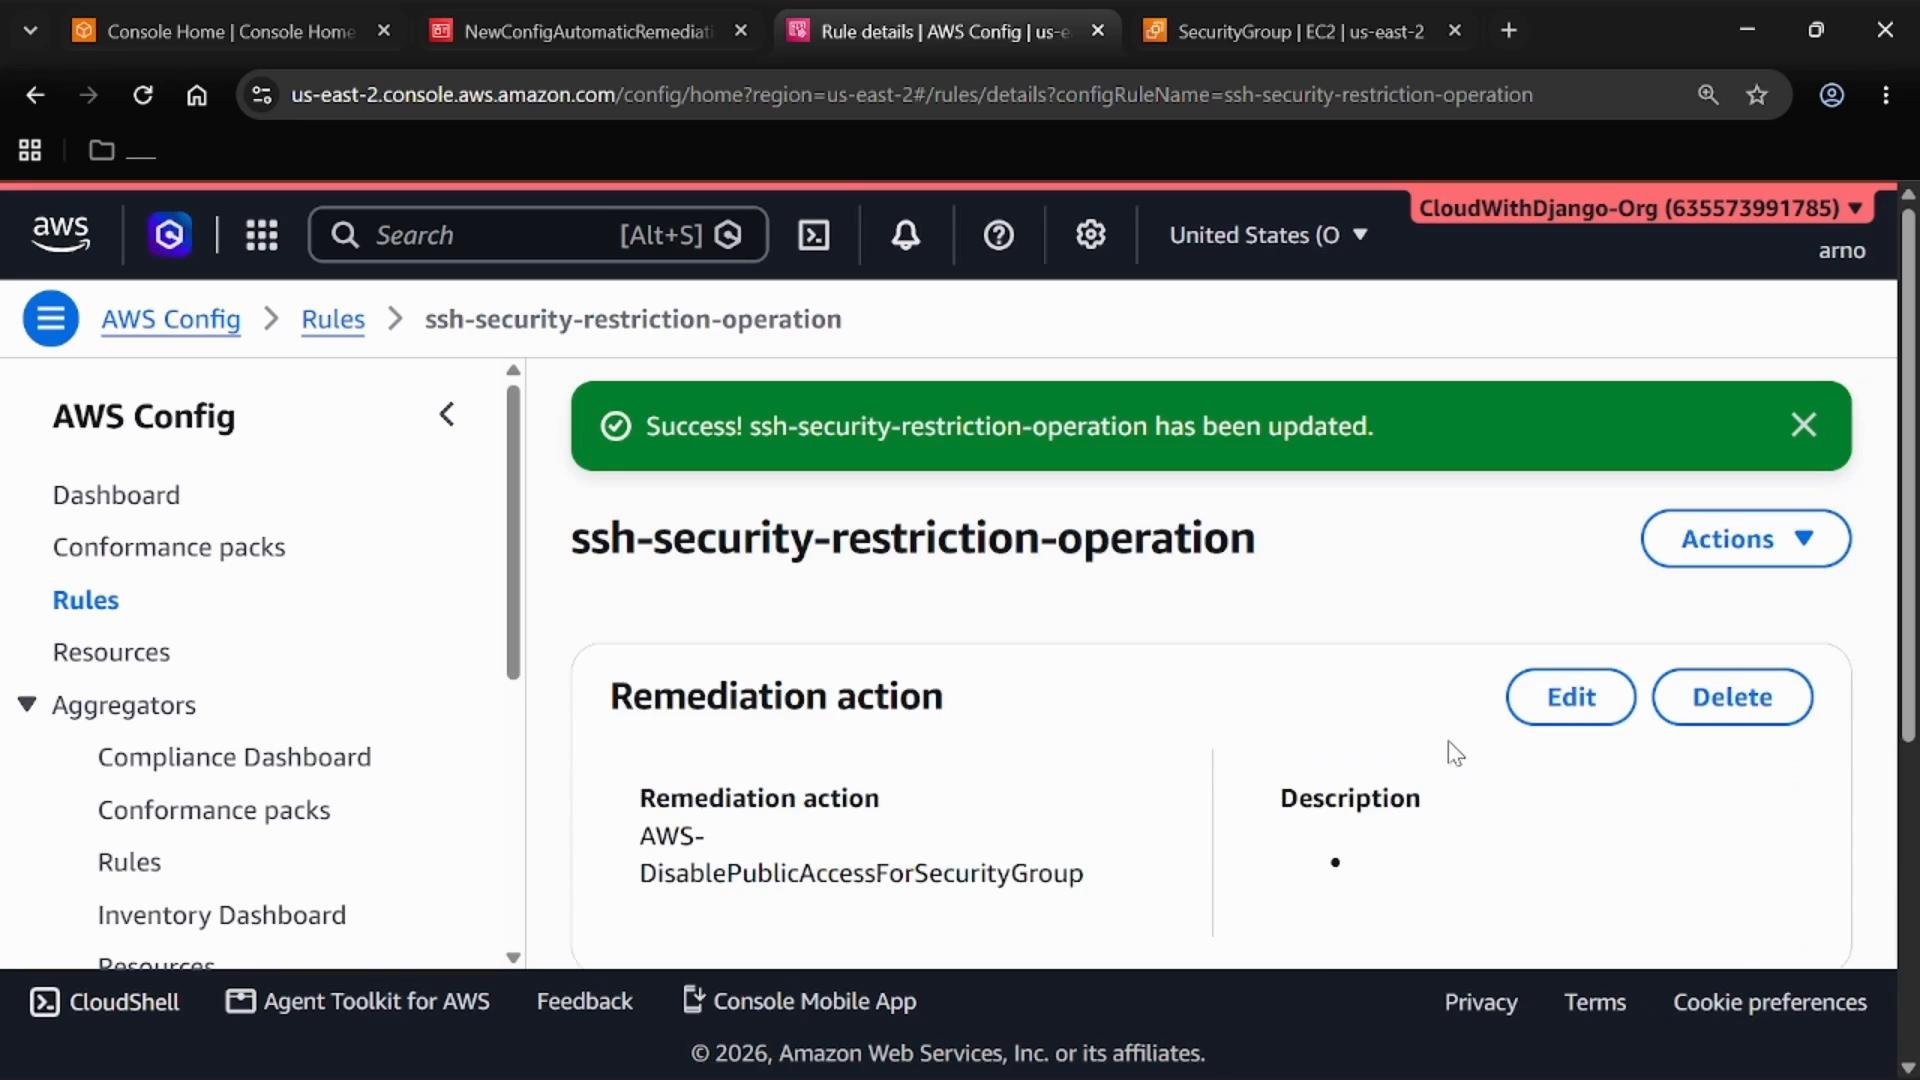Collapse the Aggregators section
1920x1080 pixels.
coord(27,705)
